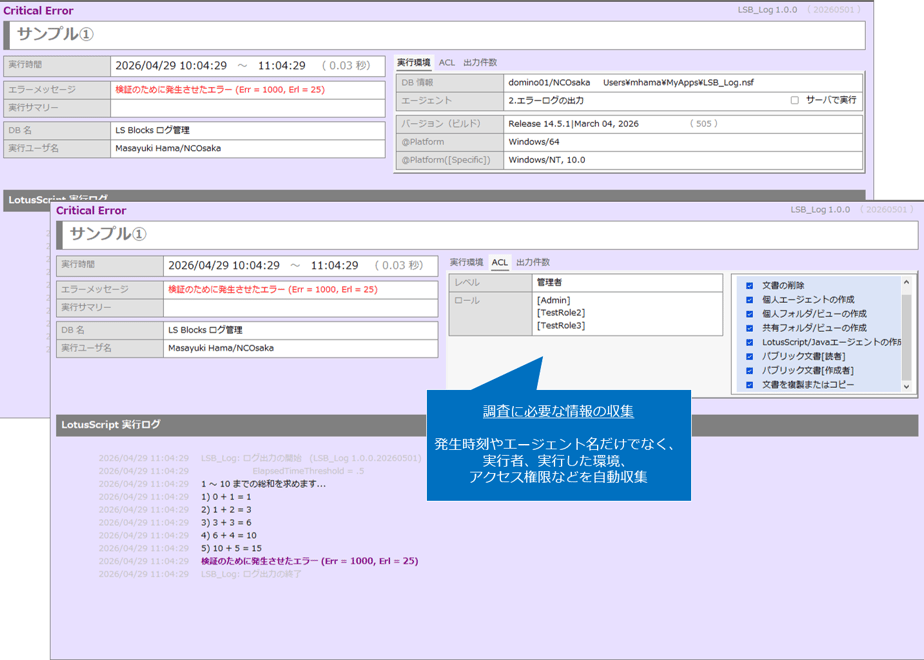Switch to ACL tab in back window
Image resolution: width=924 pixels, height=660 pixels.
[447, 62]
